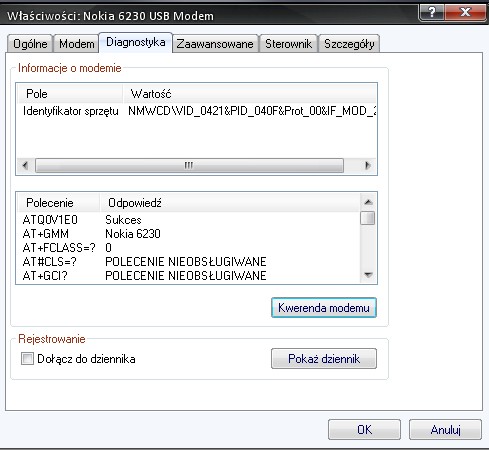Click the Polecenie column header

59,203
